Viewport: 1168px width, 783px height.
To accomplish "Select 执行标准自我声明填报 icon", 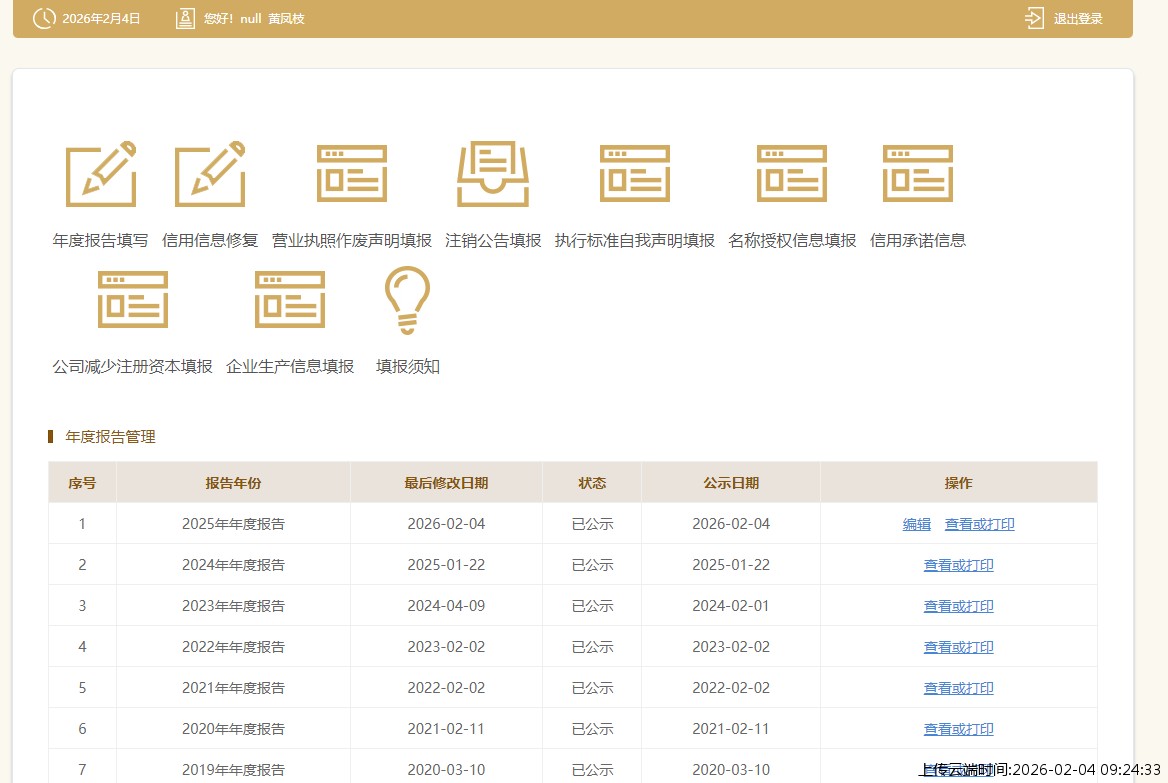I will click(x=635, y=175).
